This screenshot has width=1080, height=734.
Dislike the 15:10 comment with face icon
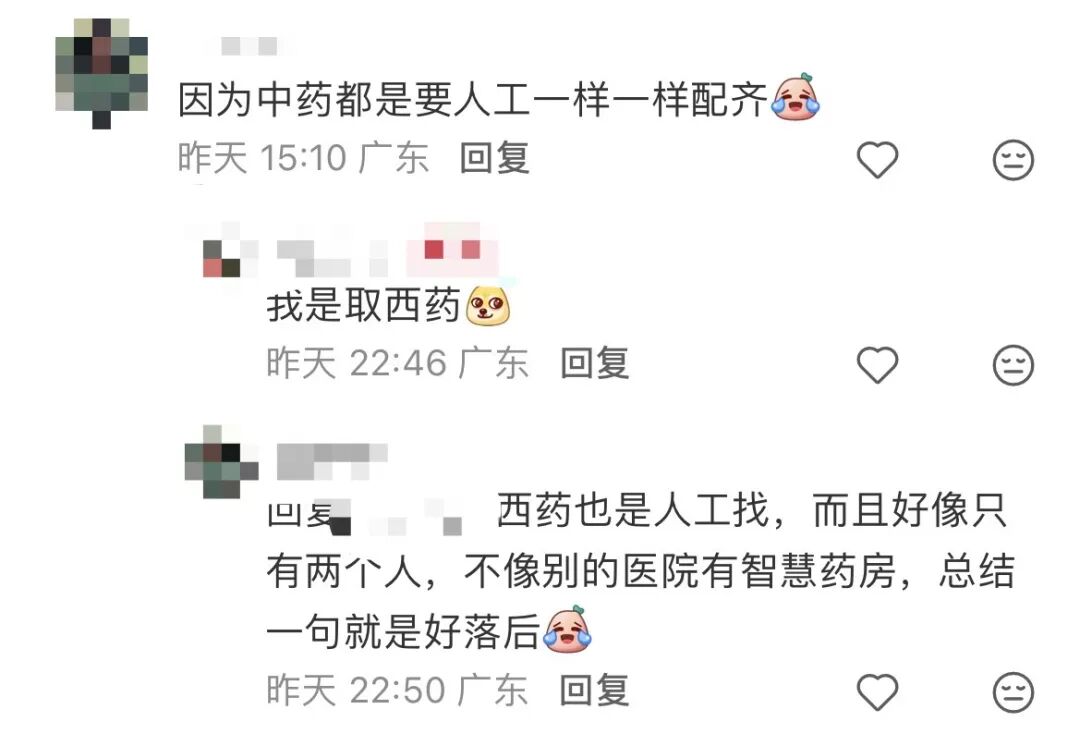click(x=1012, y=160)
